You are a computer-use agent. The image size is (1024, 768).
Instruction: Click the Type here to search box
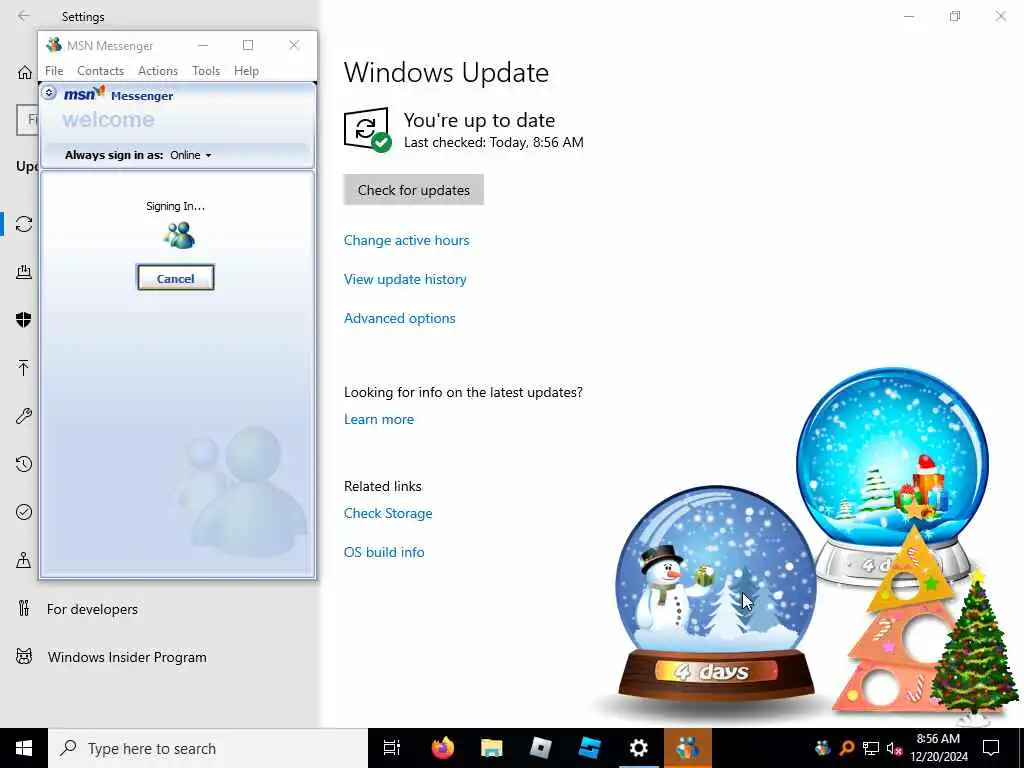[x=208, y=748]
